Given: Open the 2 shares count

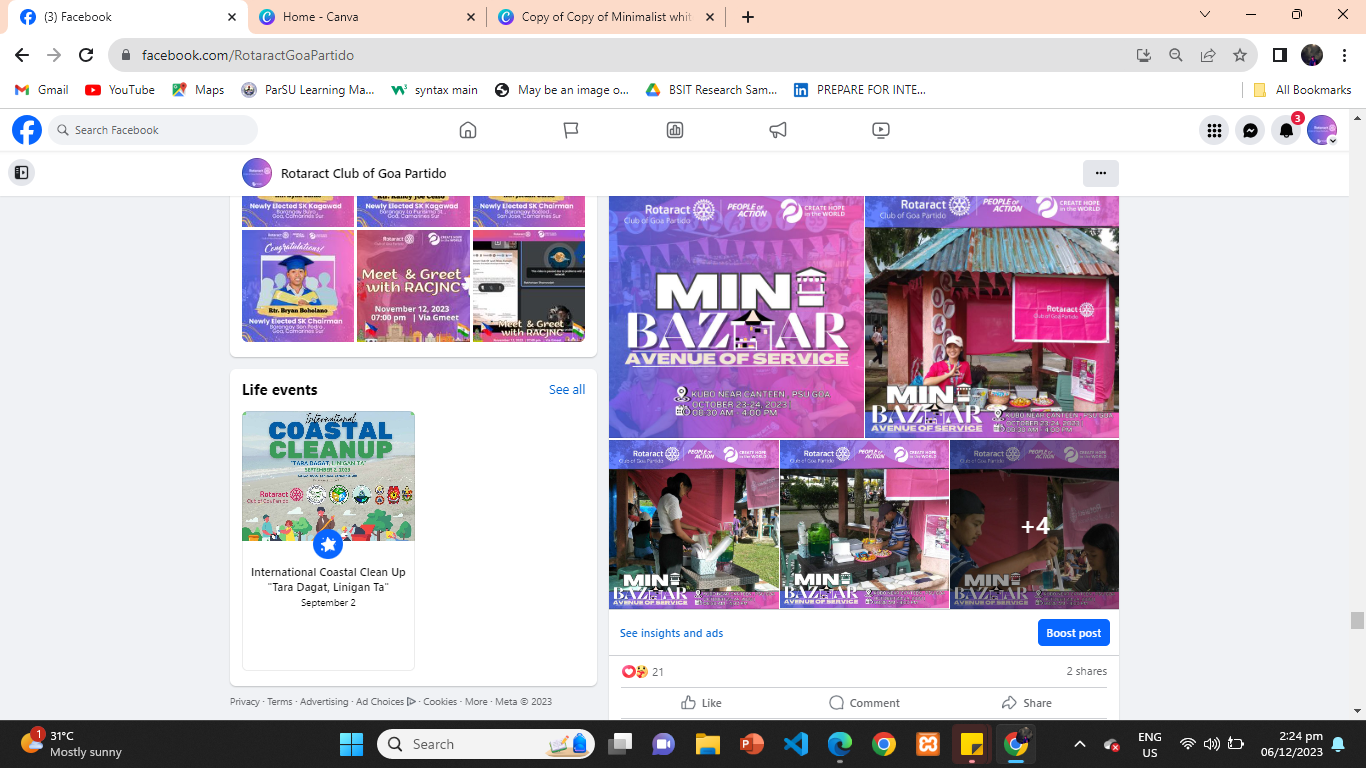Looking at the screenshot, I should pos(1087,671).
